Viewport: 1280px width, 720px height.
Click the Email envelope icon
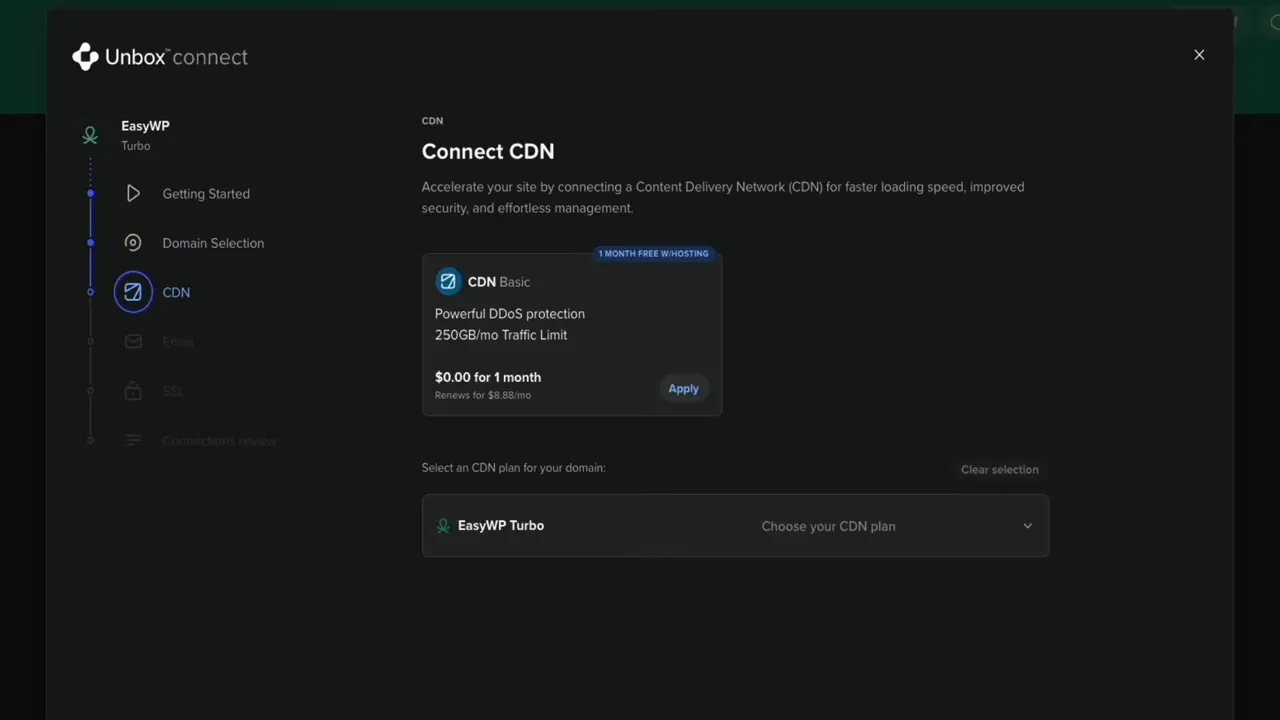133,342
